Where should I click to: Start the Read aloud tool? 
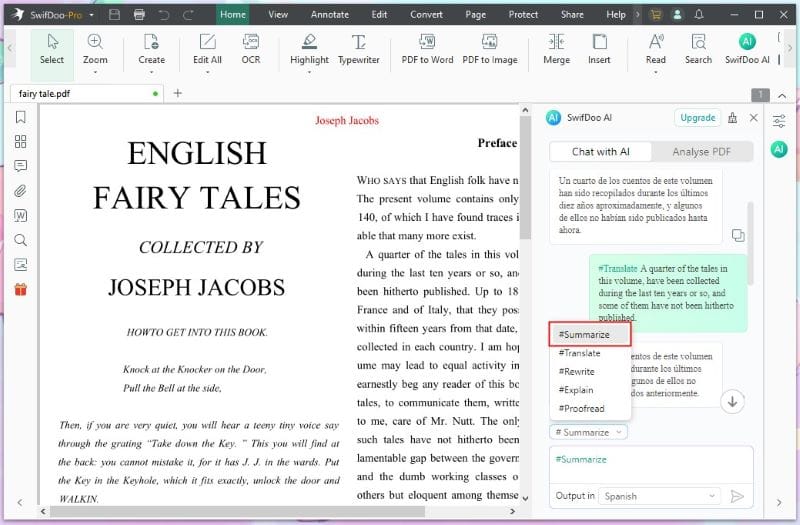(656, 49)
